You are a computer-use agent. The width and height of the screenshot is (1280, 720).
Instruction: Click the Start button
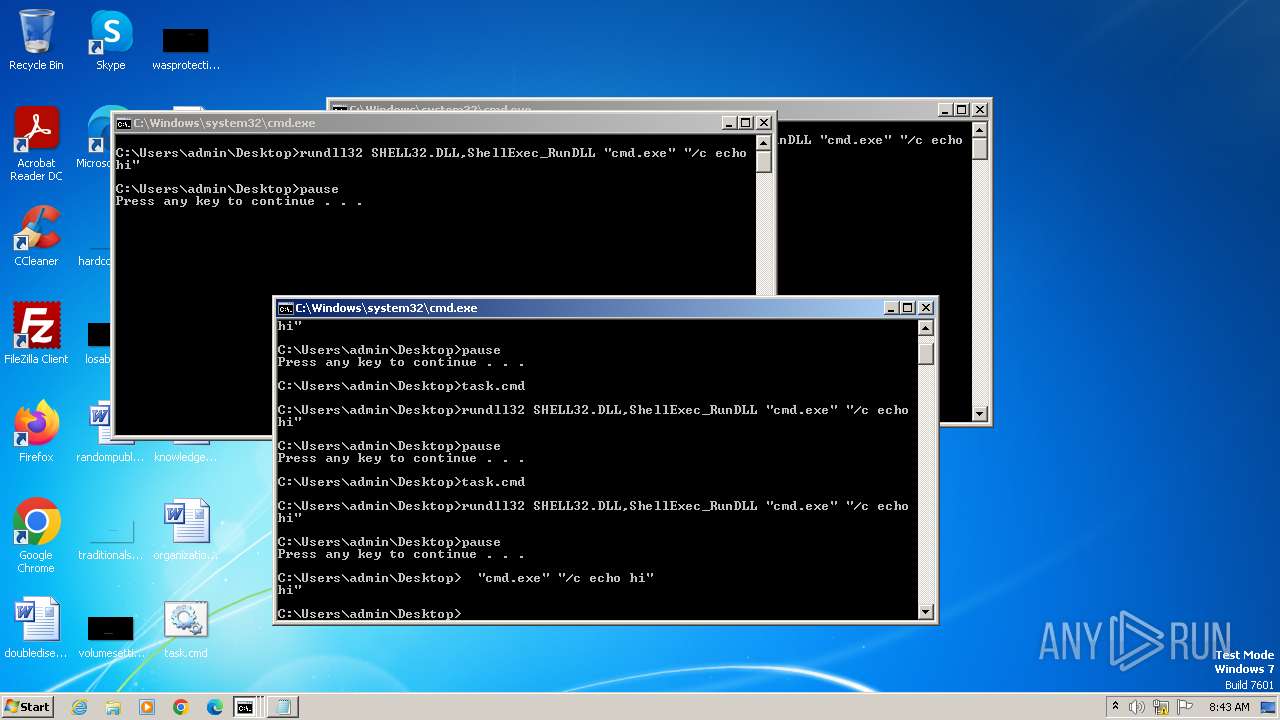pyautogui.click(x=27, y=706)
